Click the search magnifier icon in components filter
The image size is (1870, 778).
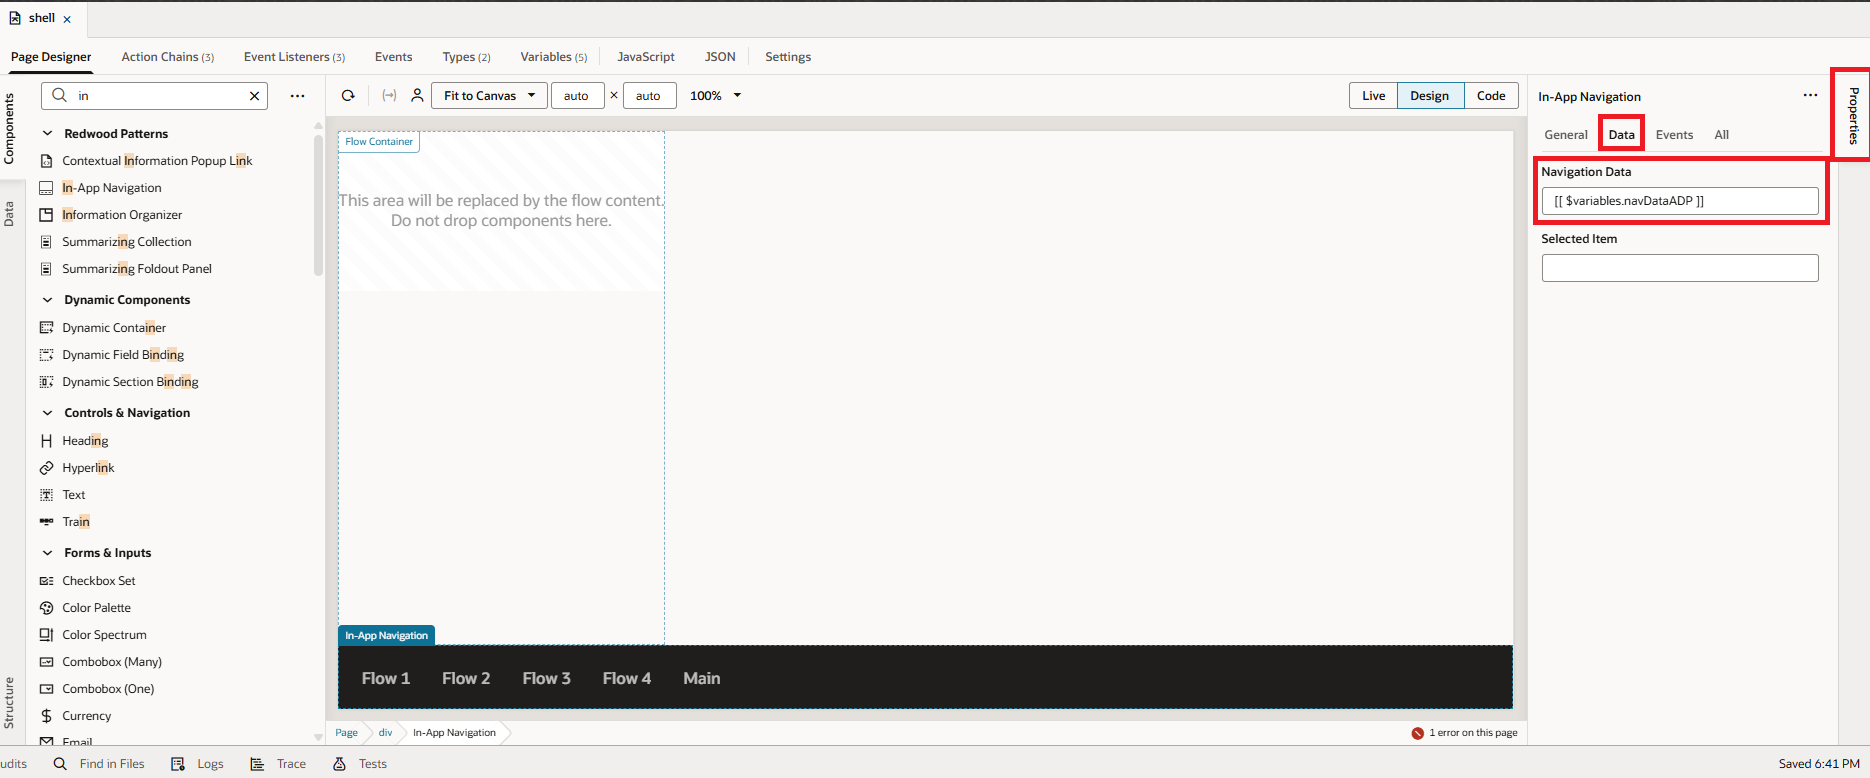pyautogui.click(x=60, y=95)
